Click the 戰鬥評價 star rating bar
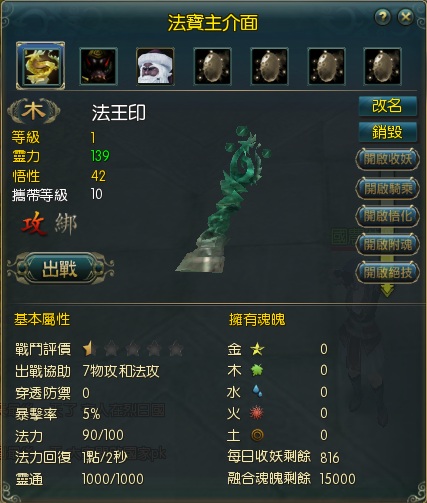 click(x=133, y=349)
